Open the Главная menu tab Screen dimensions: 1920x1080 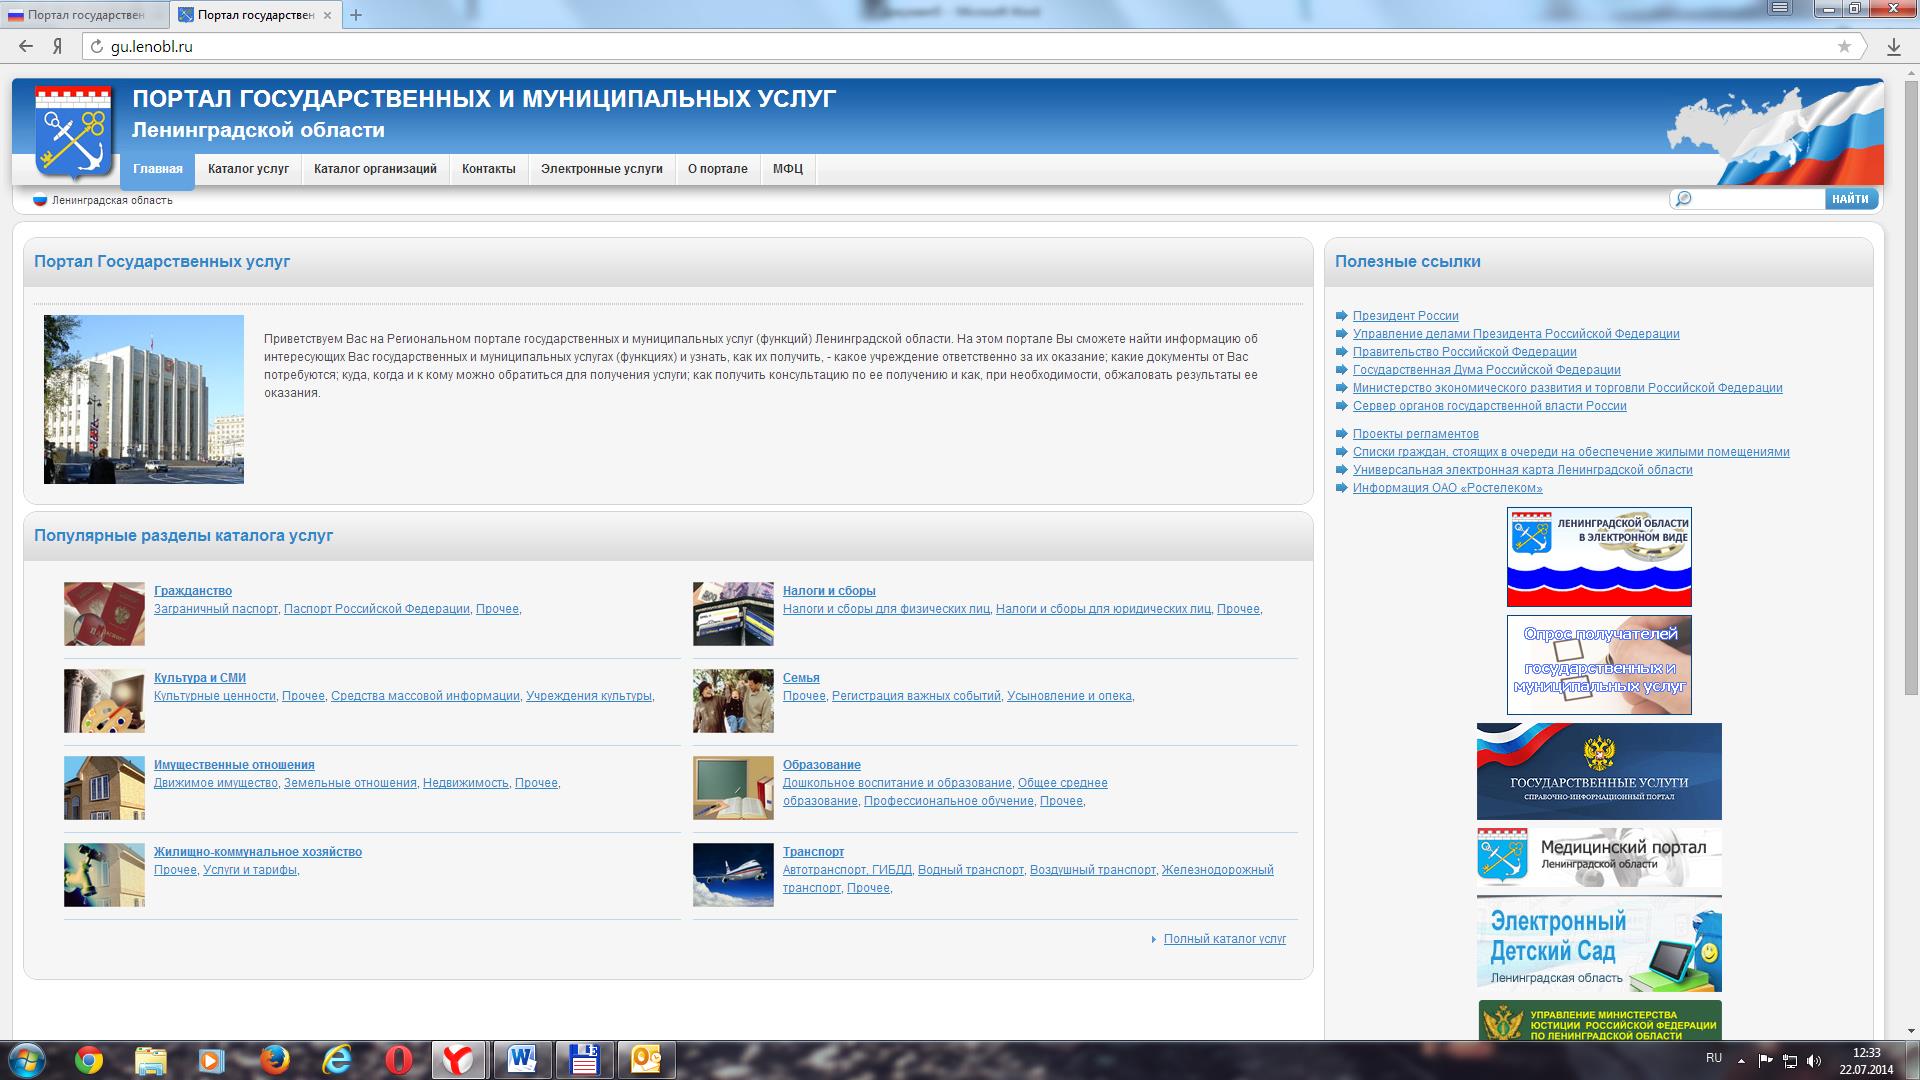click(158, 169)
